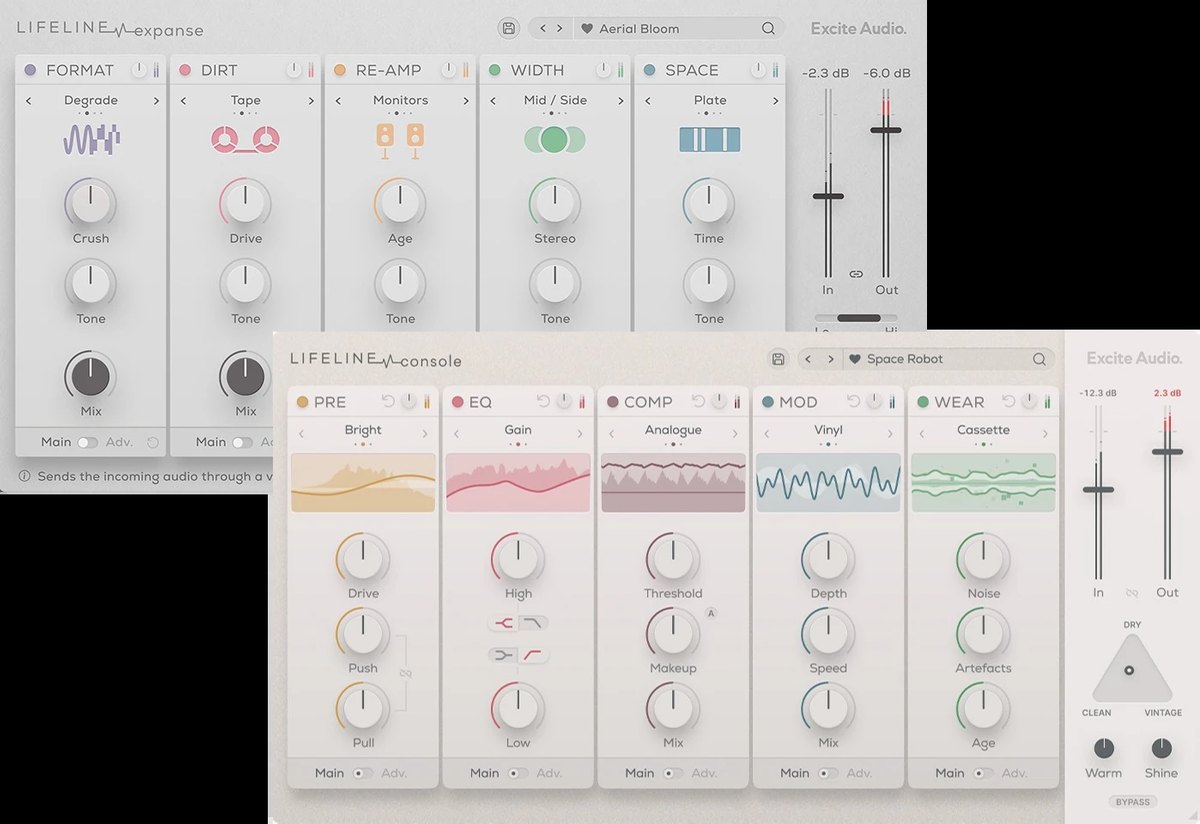Click the Plate reverb icon in SPACE
This screenshot has width=1200, height=824.
pos(709,139)
